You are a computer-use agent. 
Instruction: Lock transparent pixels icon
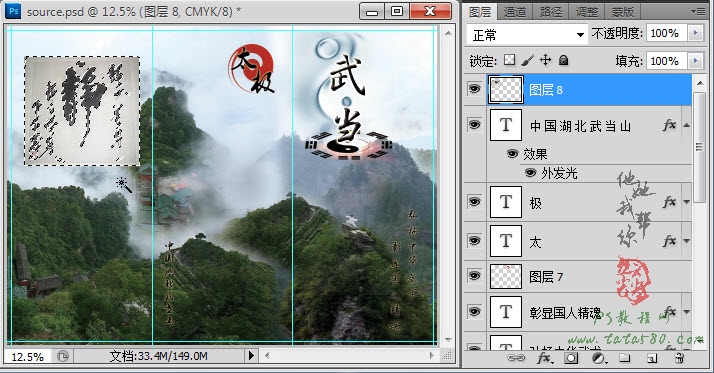coord(510,60)
